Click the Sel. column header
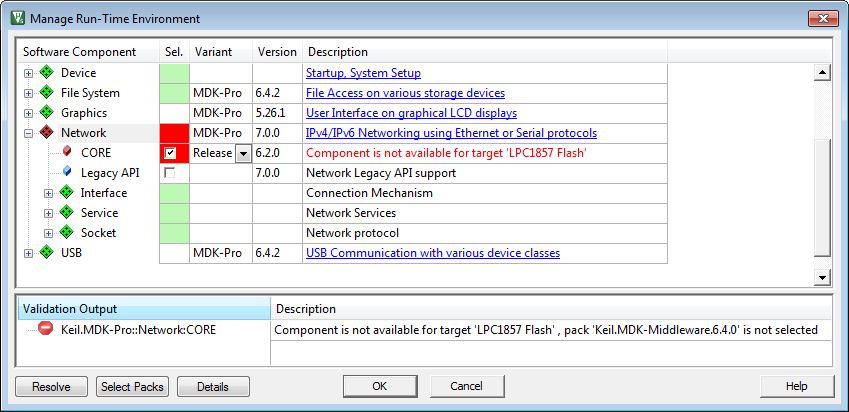The height and width of the screenshot is (412, 849). [174, 52]
